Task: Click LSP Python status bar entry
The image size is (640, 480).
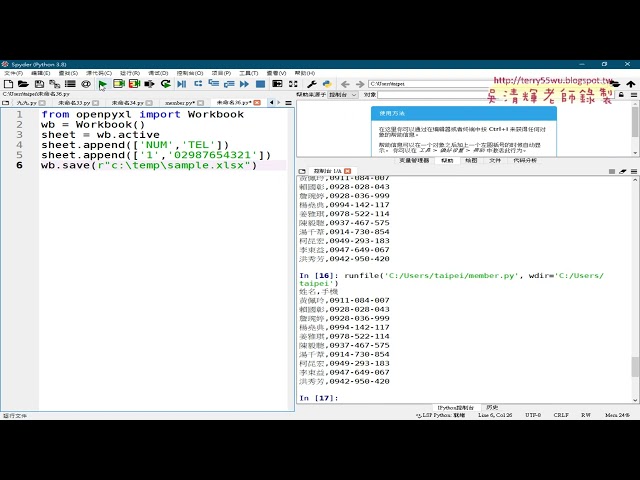Action: tap(441, 415)
